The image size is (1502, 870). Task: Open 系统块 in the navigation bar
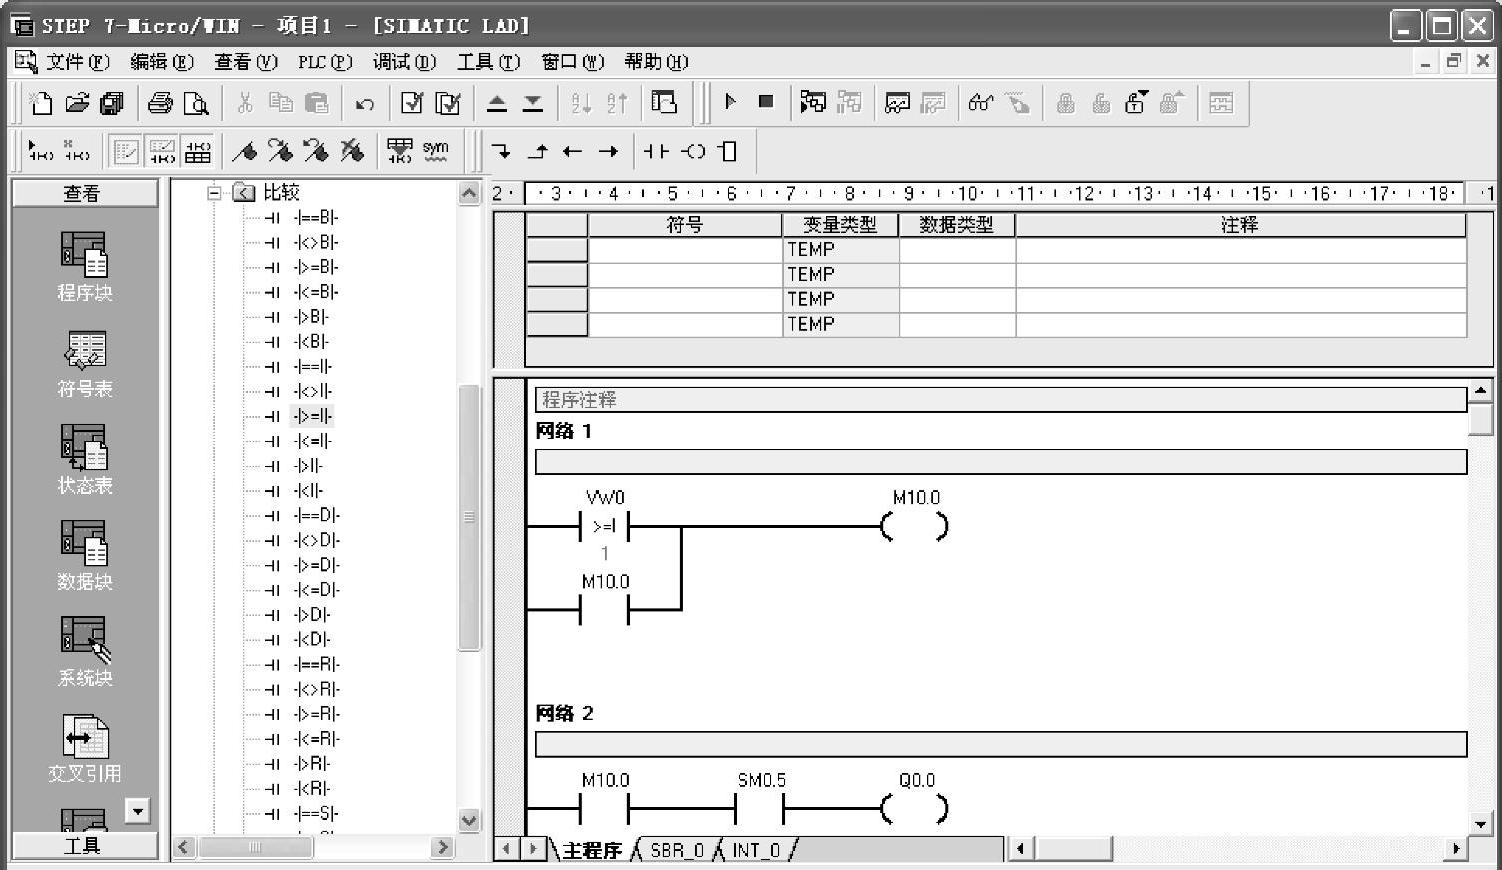point(84,652)
